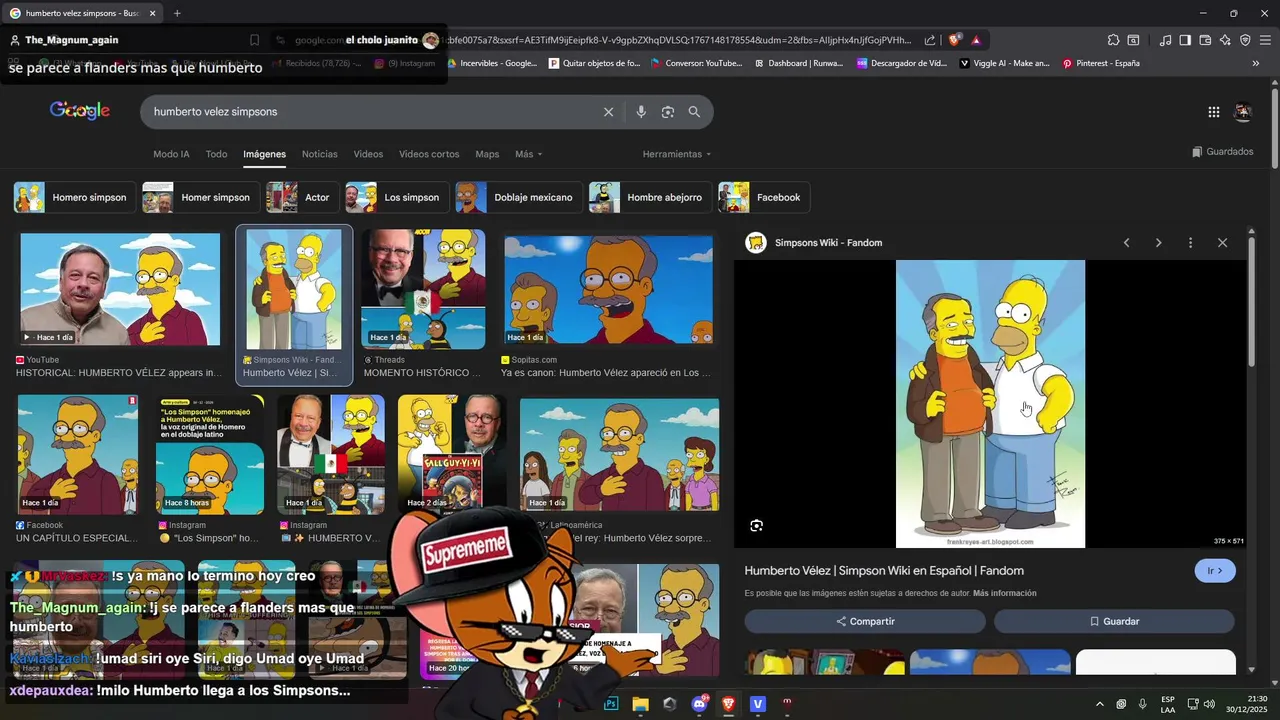Open Brave Rewards triangle icon
This screenshot has height=720, width=1280.
[976, 40]
